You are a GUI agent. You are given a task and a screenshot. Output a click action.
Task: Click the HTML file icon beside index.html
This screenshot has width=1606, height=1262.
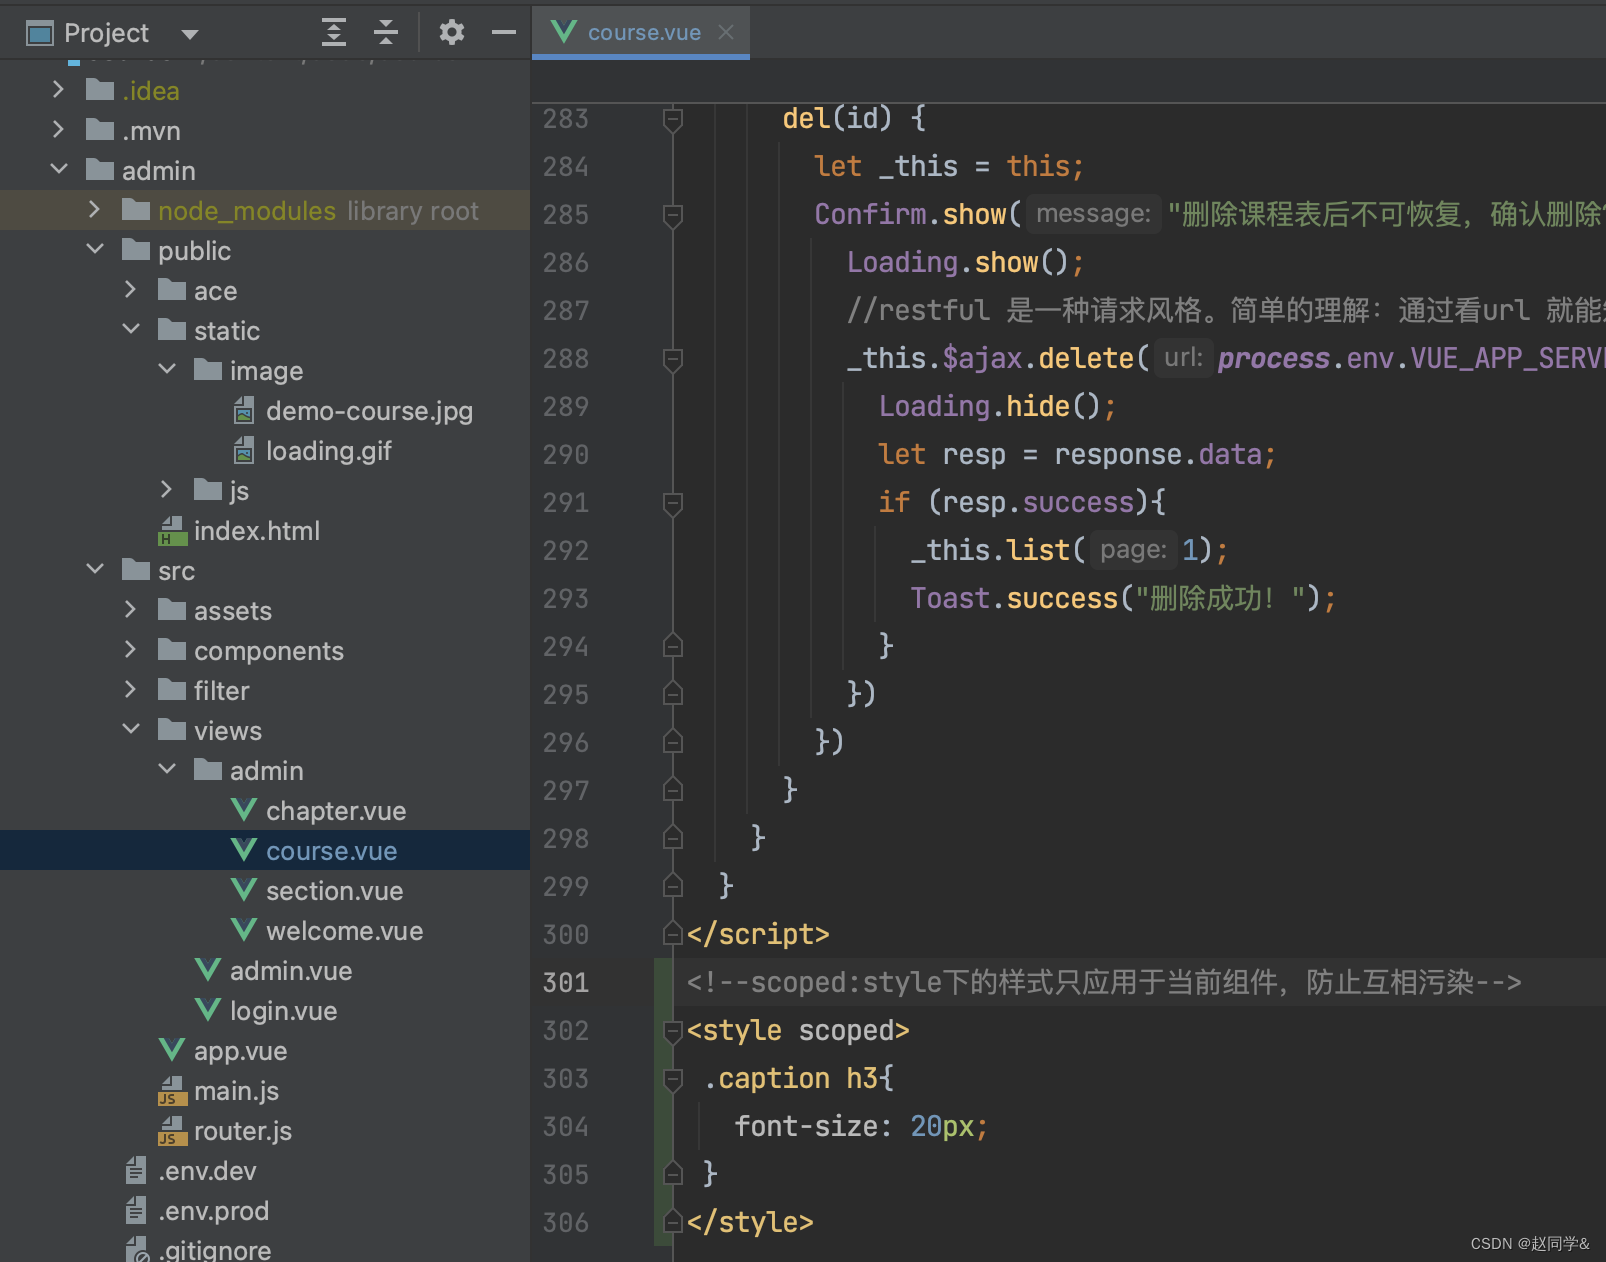pos(172,531)
